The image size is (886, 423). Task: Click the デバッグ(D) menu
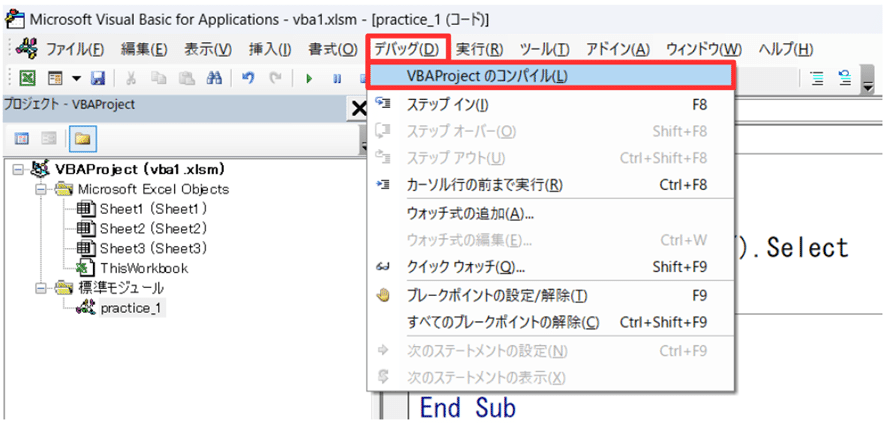tap(407, 49)
